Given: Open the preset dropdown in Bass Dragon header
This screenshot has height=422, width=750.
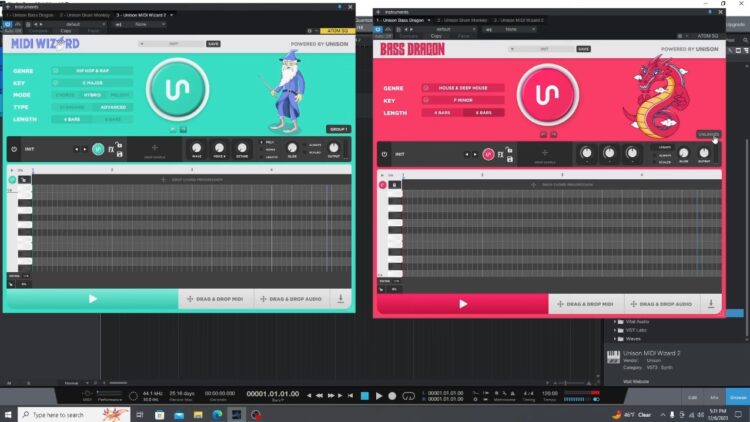Looking at the screenshot, I should tap(542, 49).
